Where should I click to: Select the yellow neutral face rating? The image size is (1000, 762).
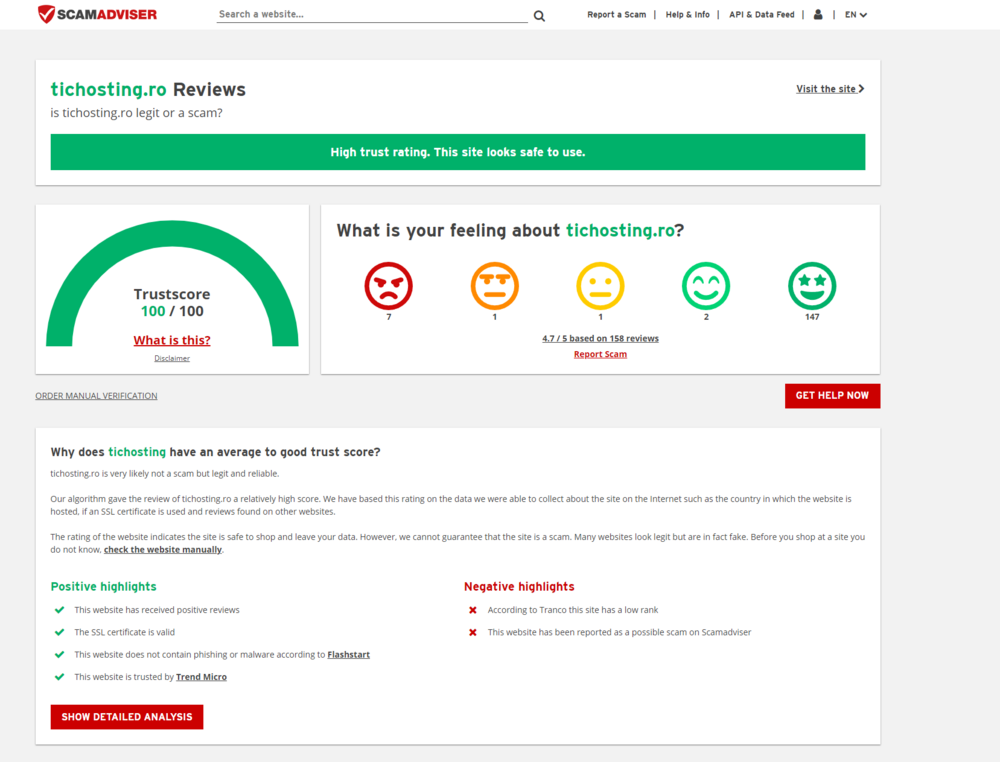click(x=600, y=286)
